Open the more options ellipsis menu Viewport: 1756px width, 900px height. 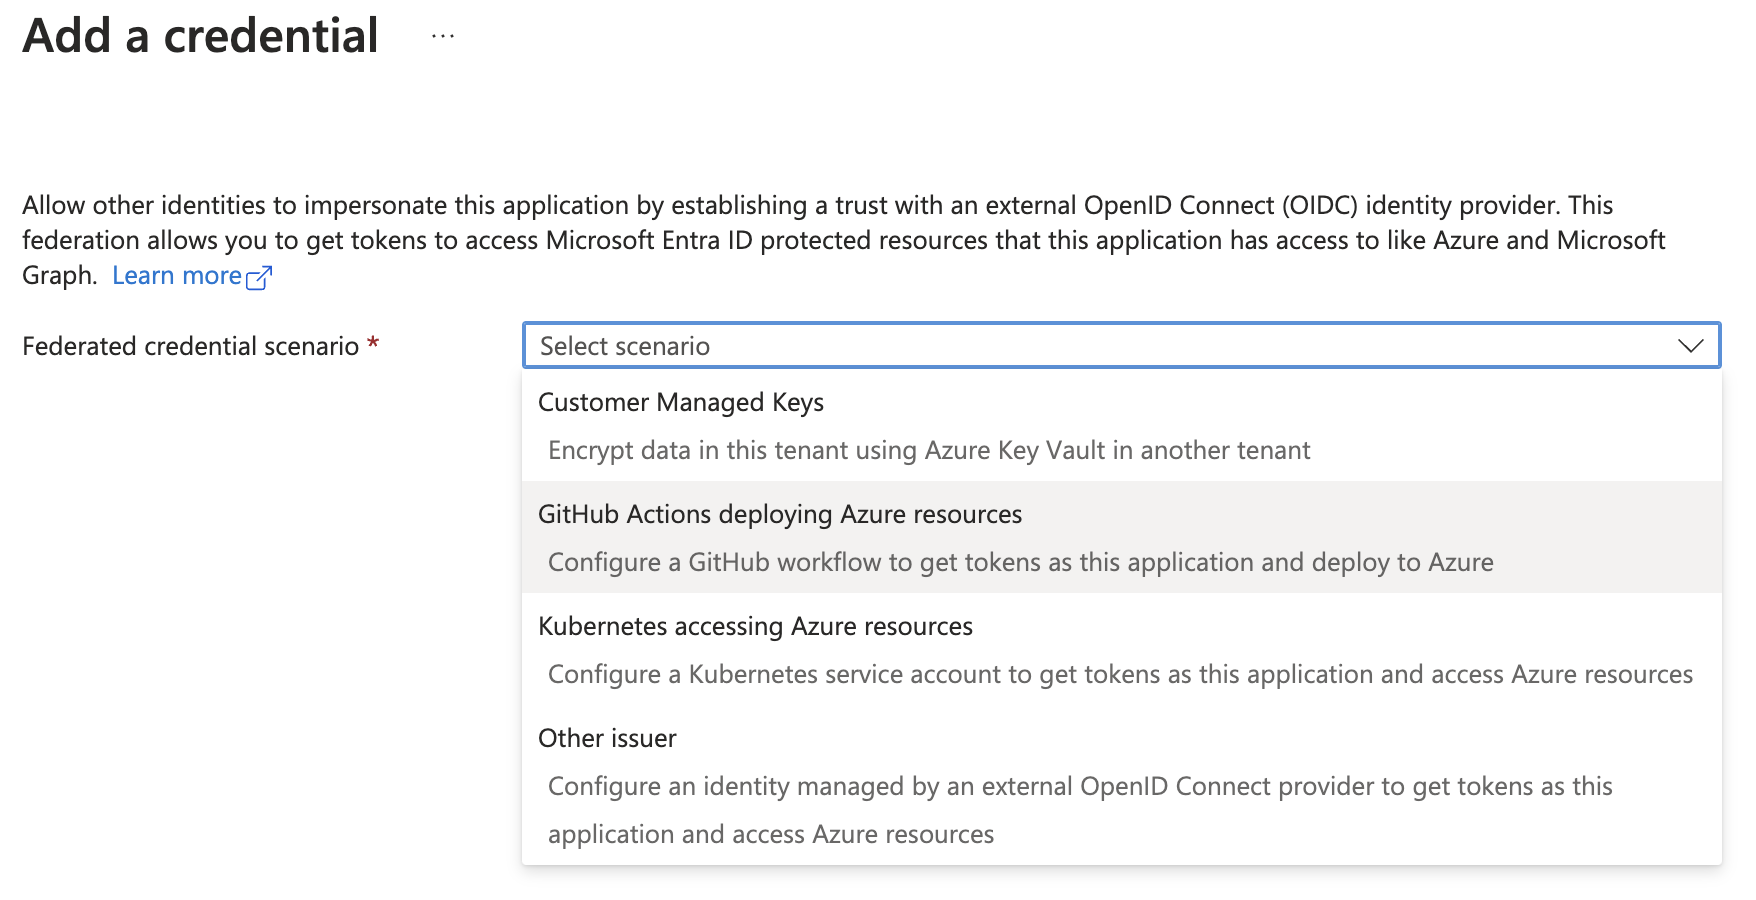441,36
